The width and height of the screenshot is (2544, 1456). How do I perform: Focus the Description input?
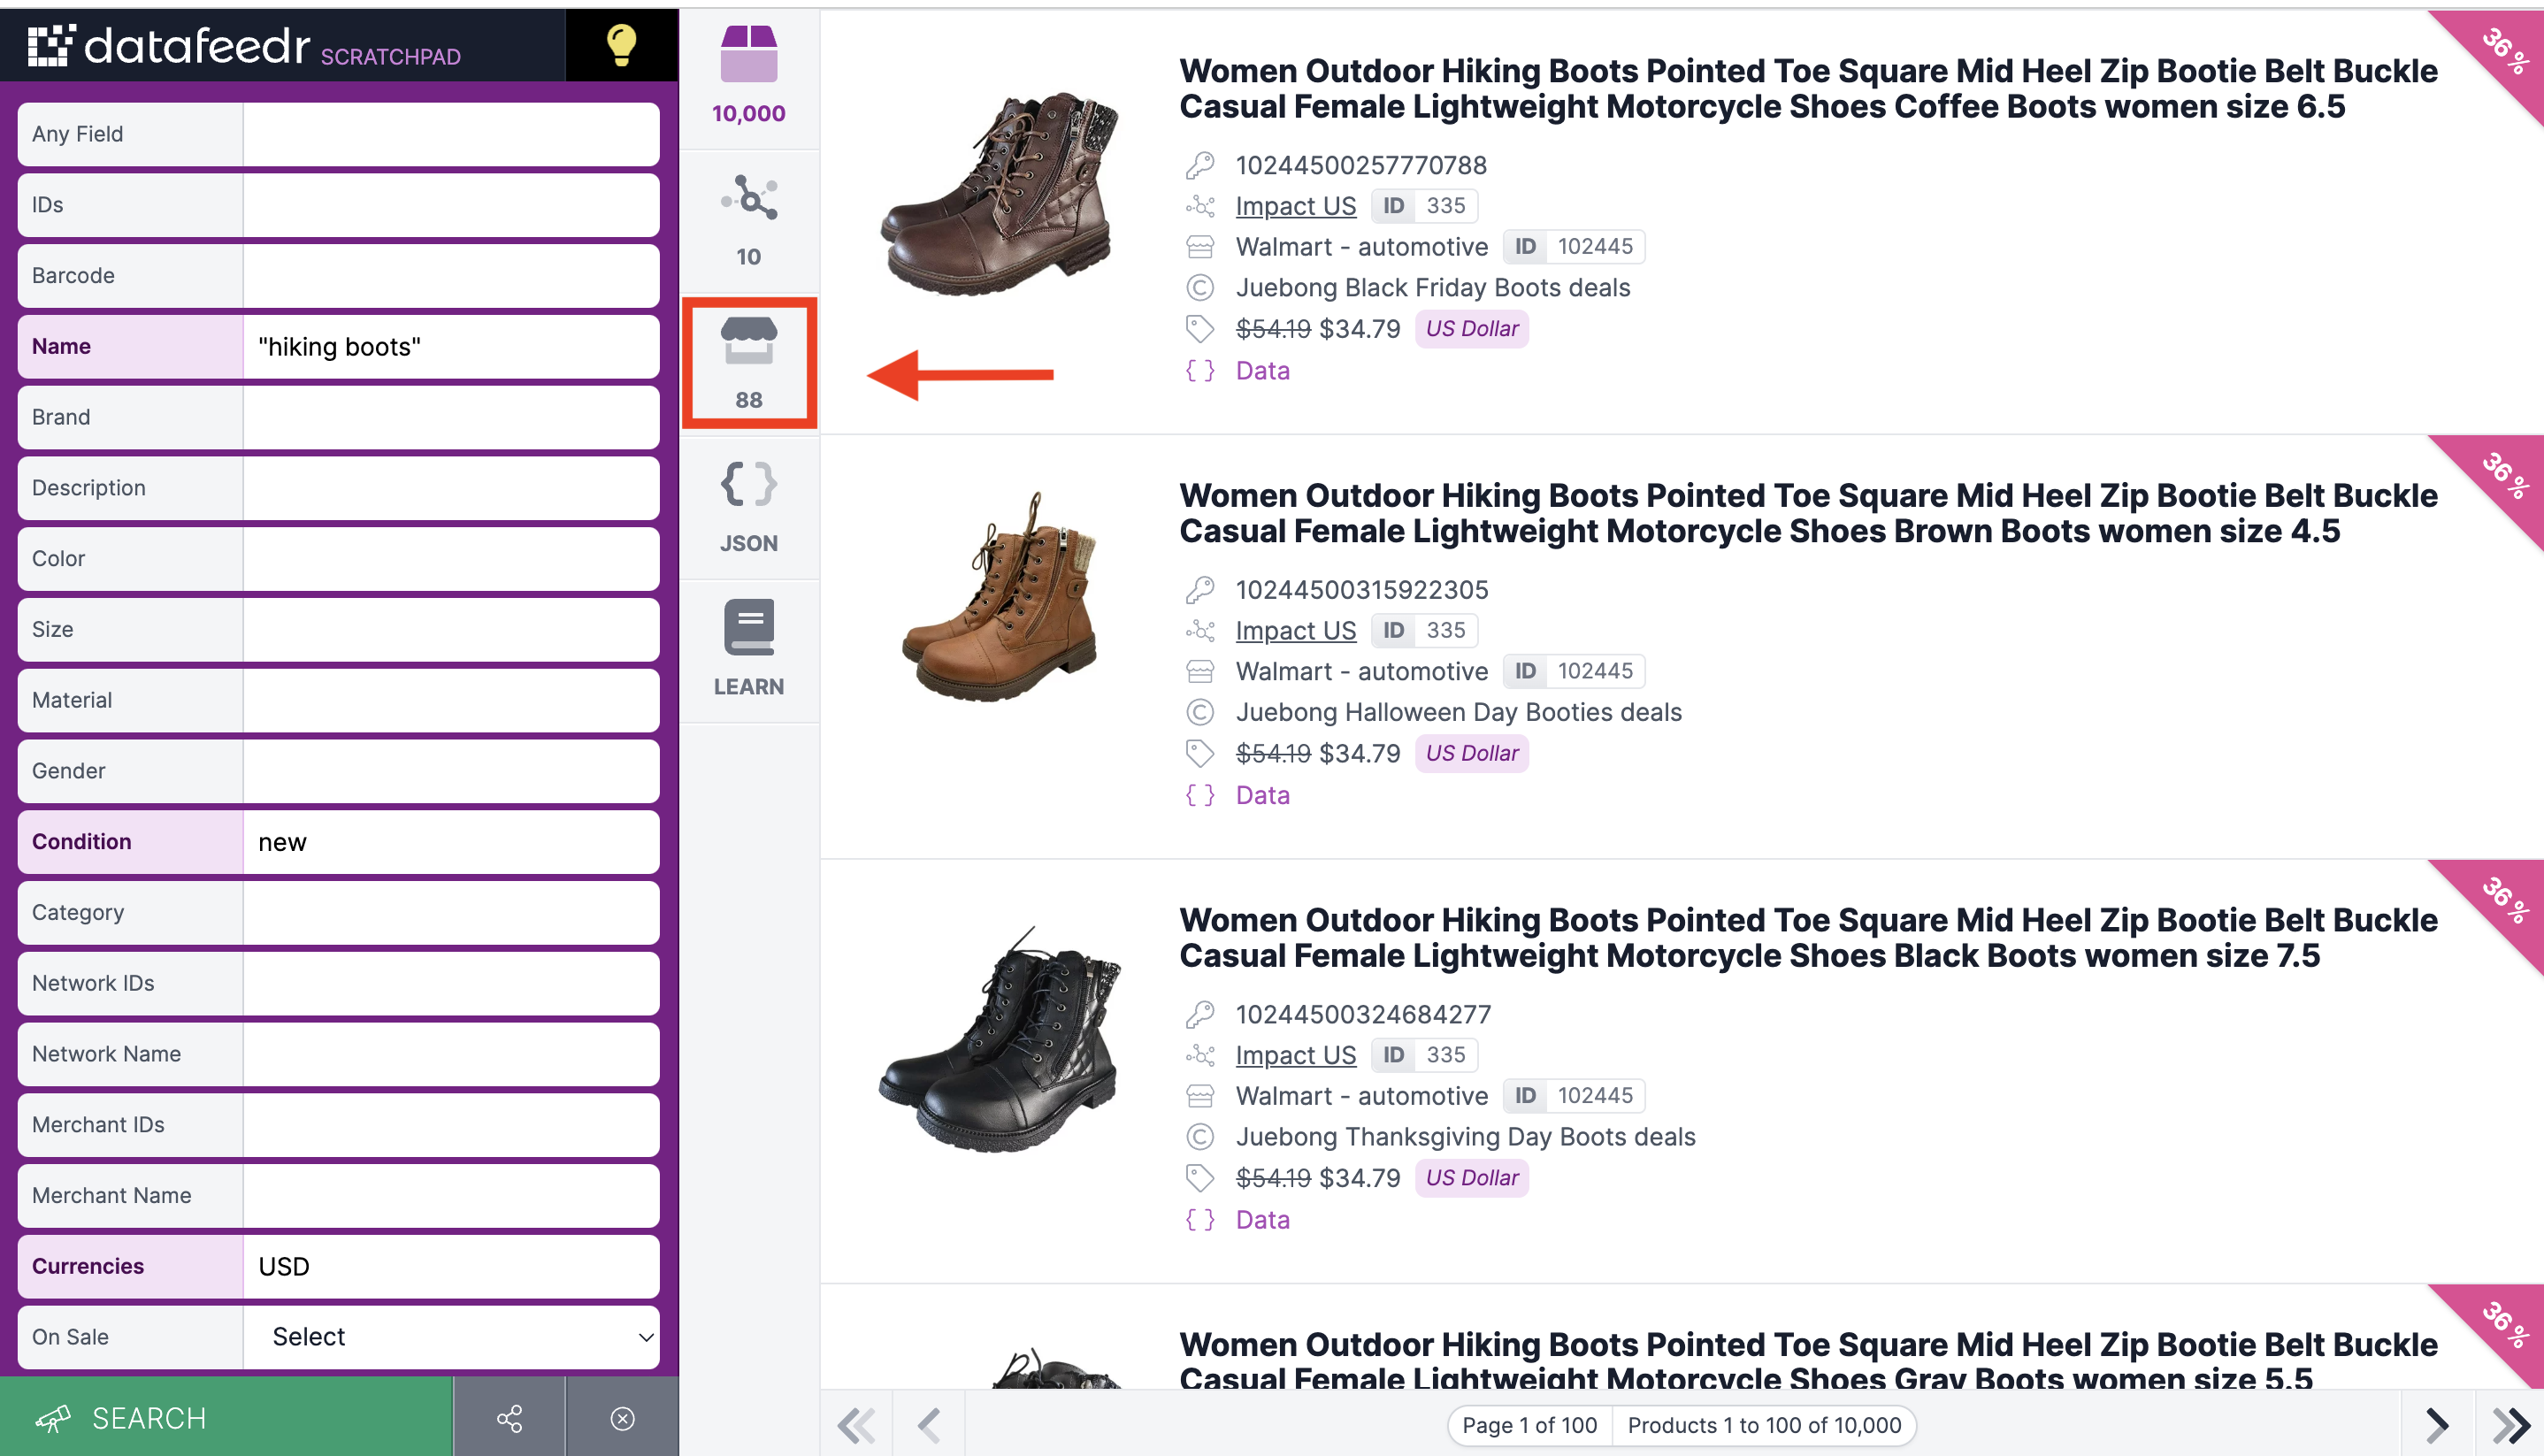click(451, 488)
